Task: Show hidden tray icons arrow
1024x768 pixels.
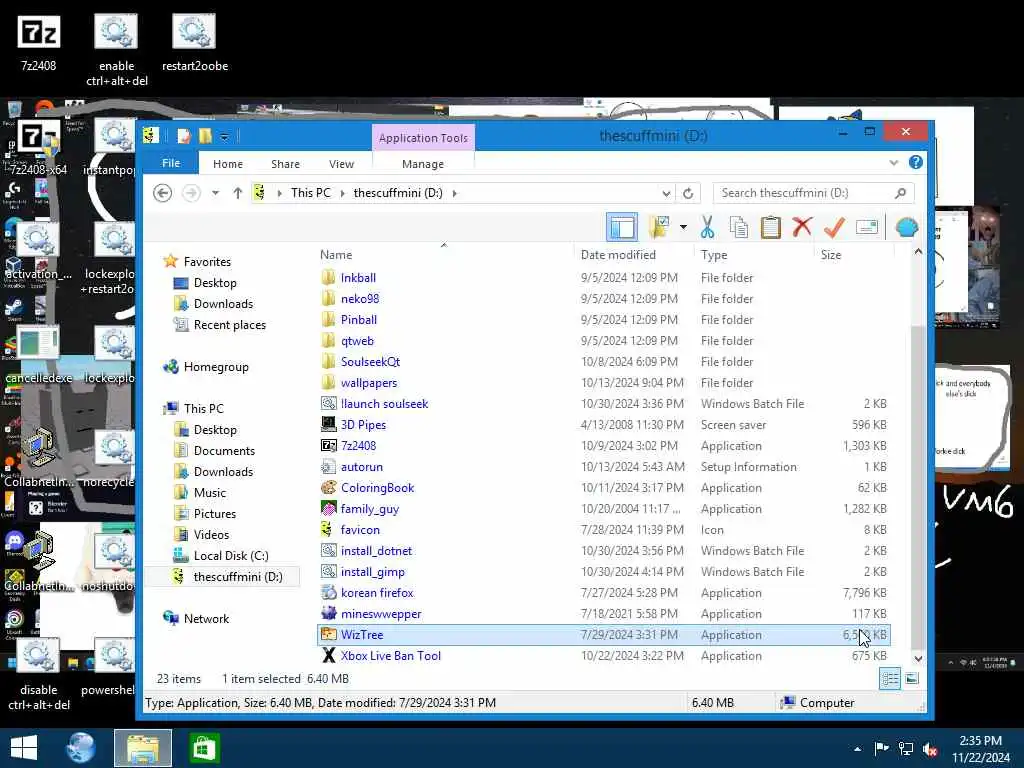Action: click(857, 749)
